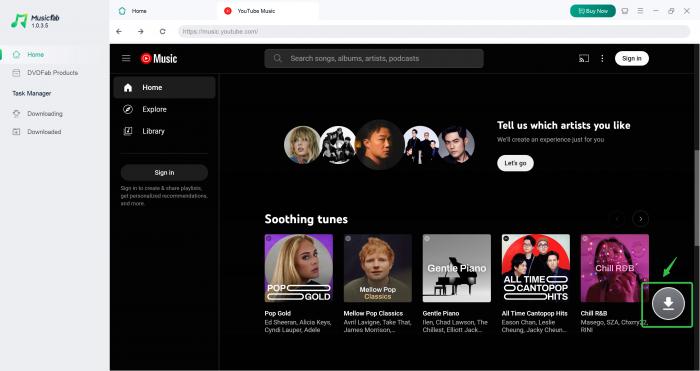Viewport: 700px width, 371px height.
Task: Click the round download button
Action: [x=668, y=304]
